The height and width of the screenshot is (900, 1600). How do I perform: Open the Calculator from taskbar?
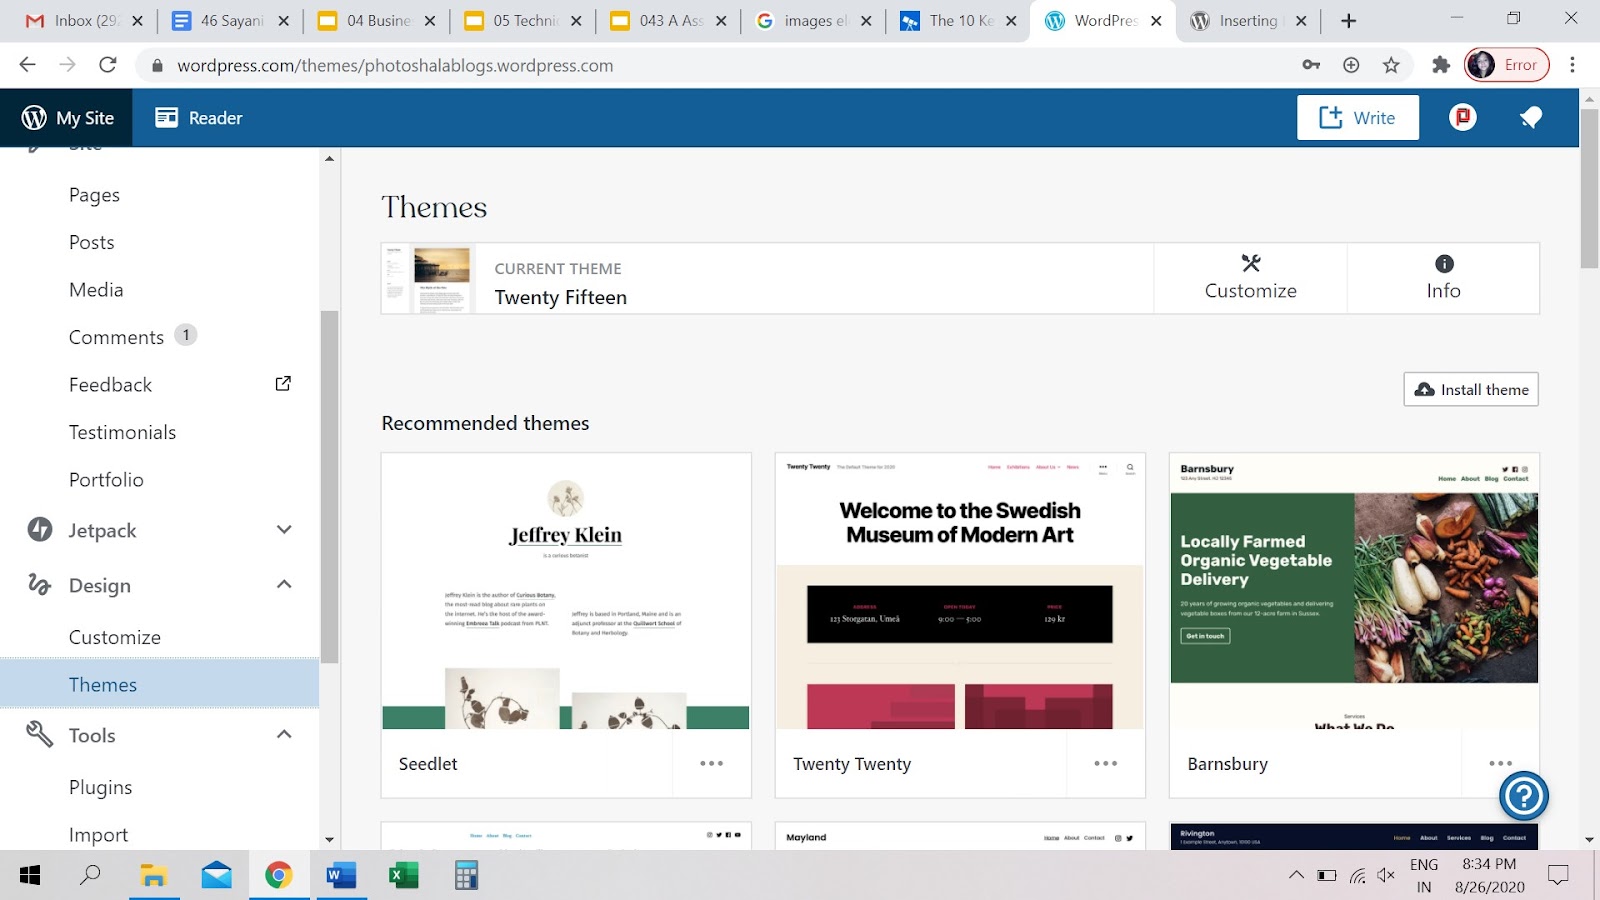466,876
